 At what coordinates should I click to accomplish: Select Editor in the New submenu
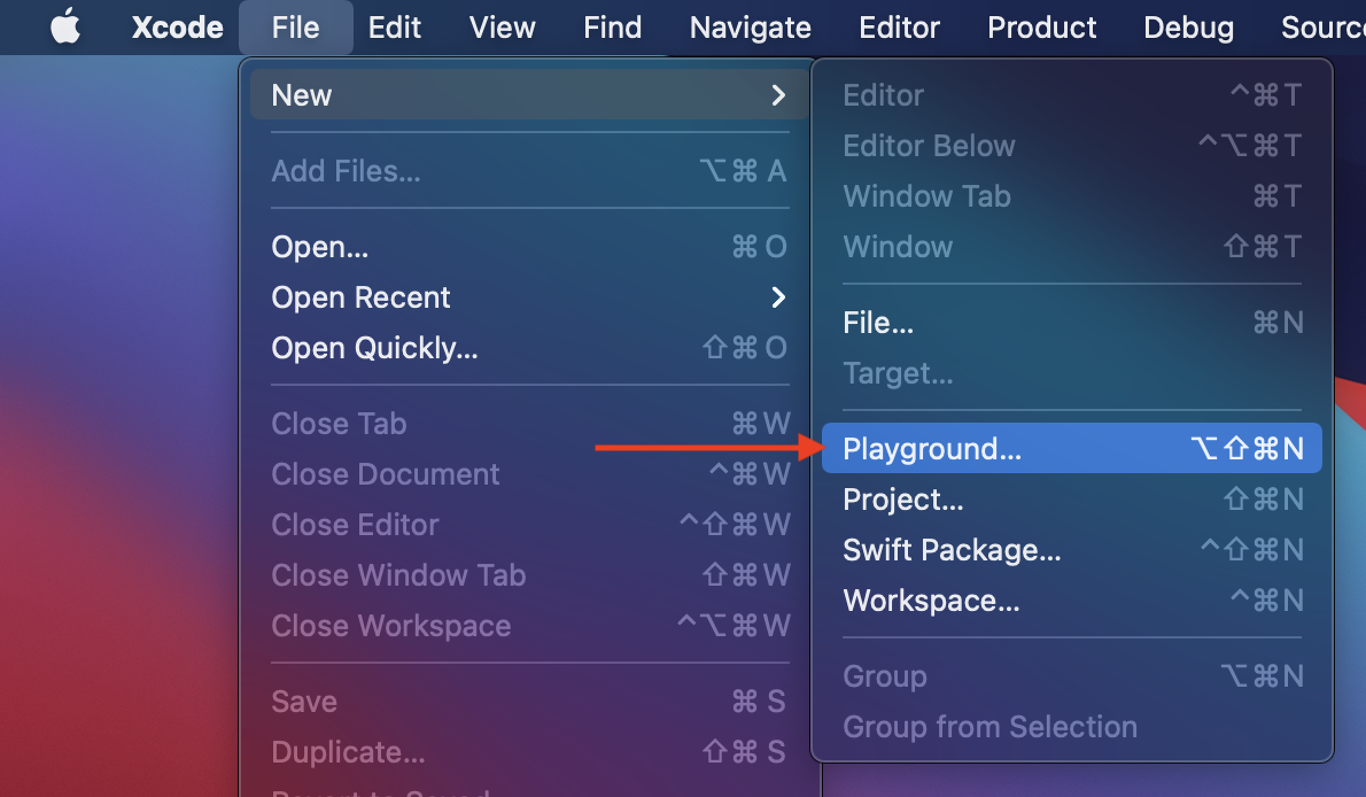(x=1072, y=95)
